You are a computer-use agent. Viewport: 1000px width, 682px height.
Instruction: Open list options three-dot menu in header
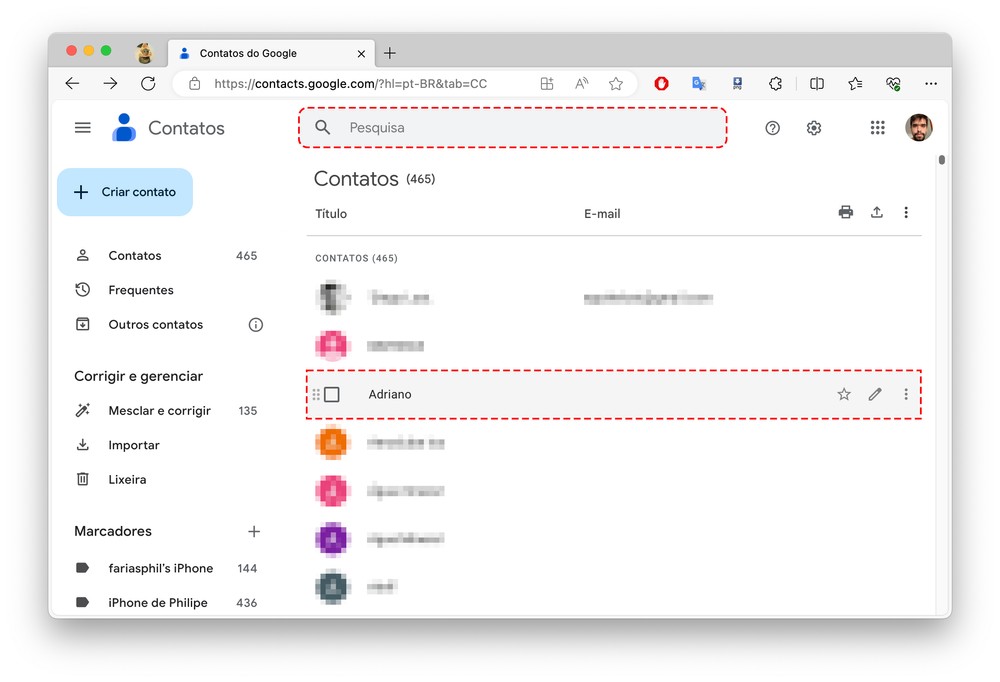pos(906,212)
